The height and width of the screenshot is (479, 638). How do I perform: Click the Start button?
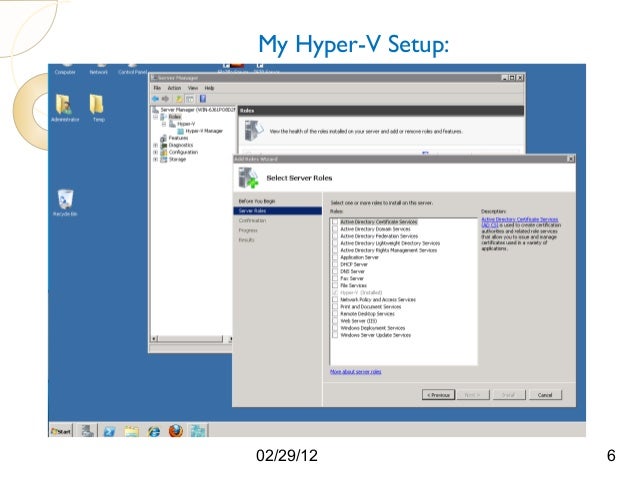point(61,431)
